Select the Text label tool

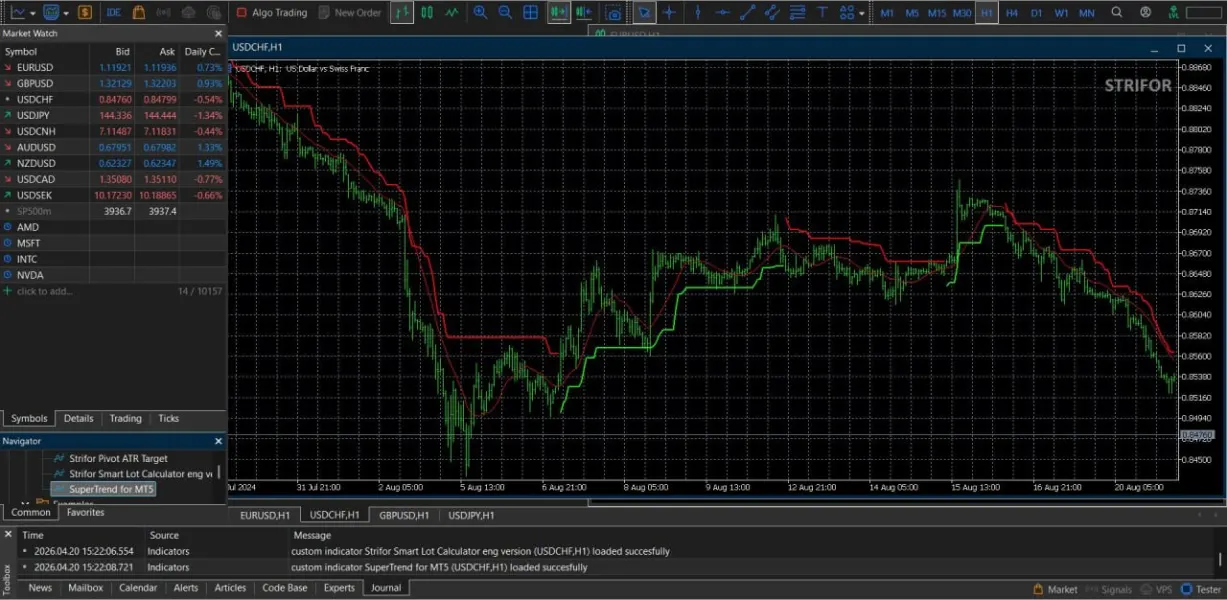[822, 13]
